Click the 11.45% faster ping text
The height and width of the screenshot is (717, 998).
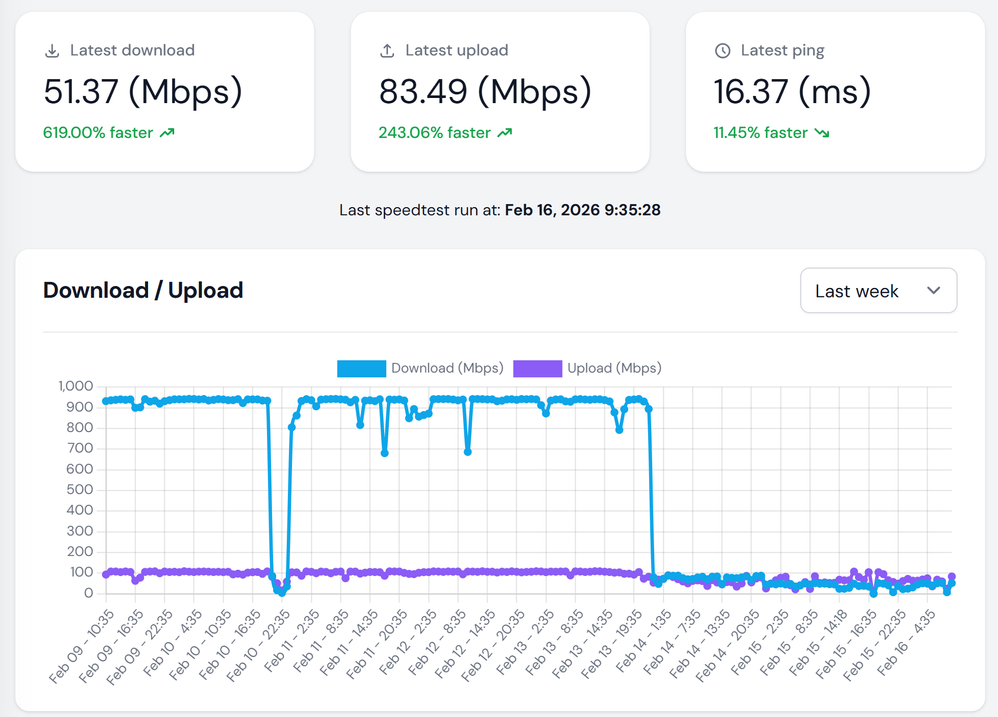tap(760, 133)
